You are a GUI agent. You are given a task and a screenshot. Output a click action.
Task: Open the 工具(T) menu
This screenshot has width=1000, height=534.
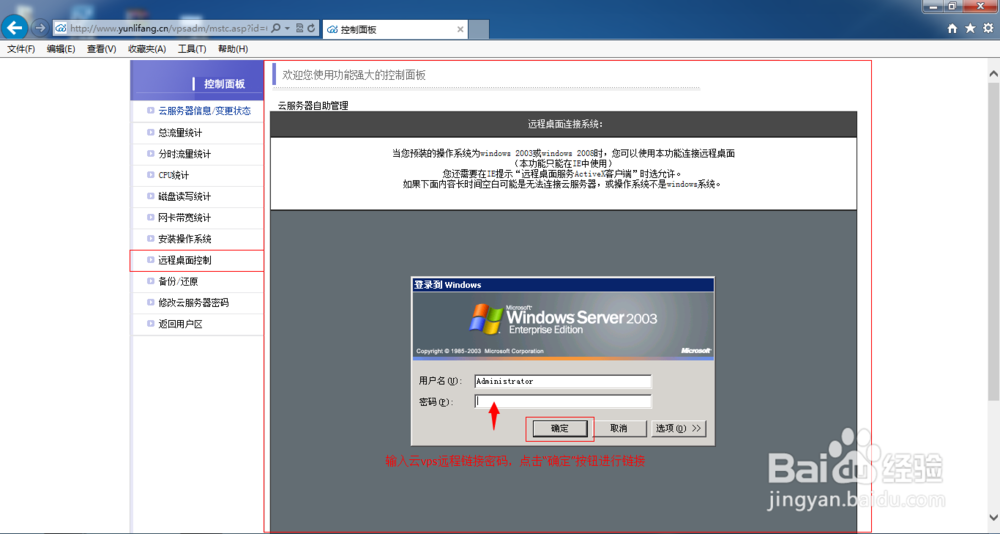point(192,49)
